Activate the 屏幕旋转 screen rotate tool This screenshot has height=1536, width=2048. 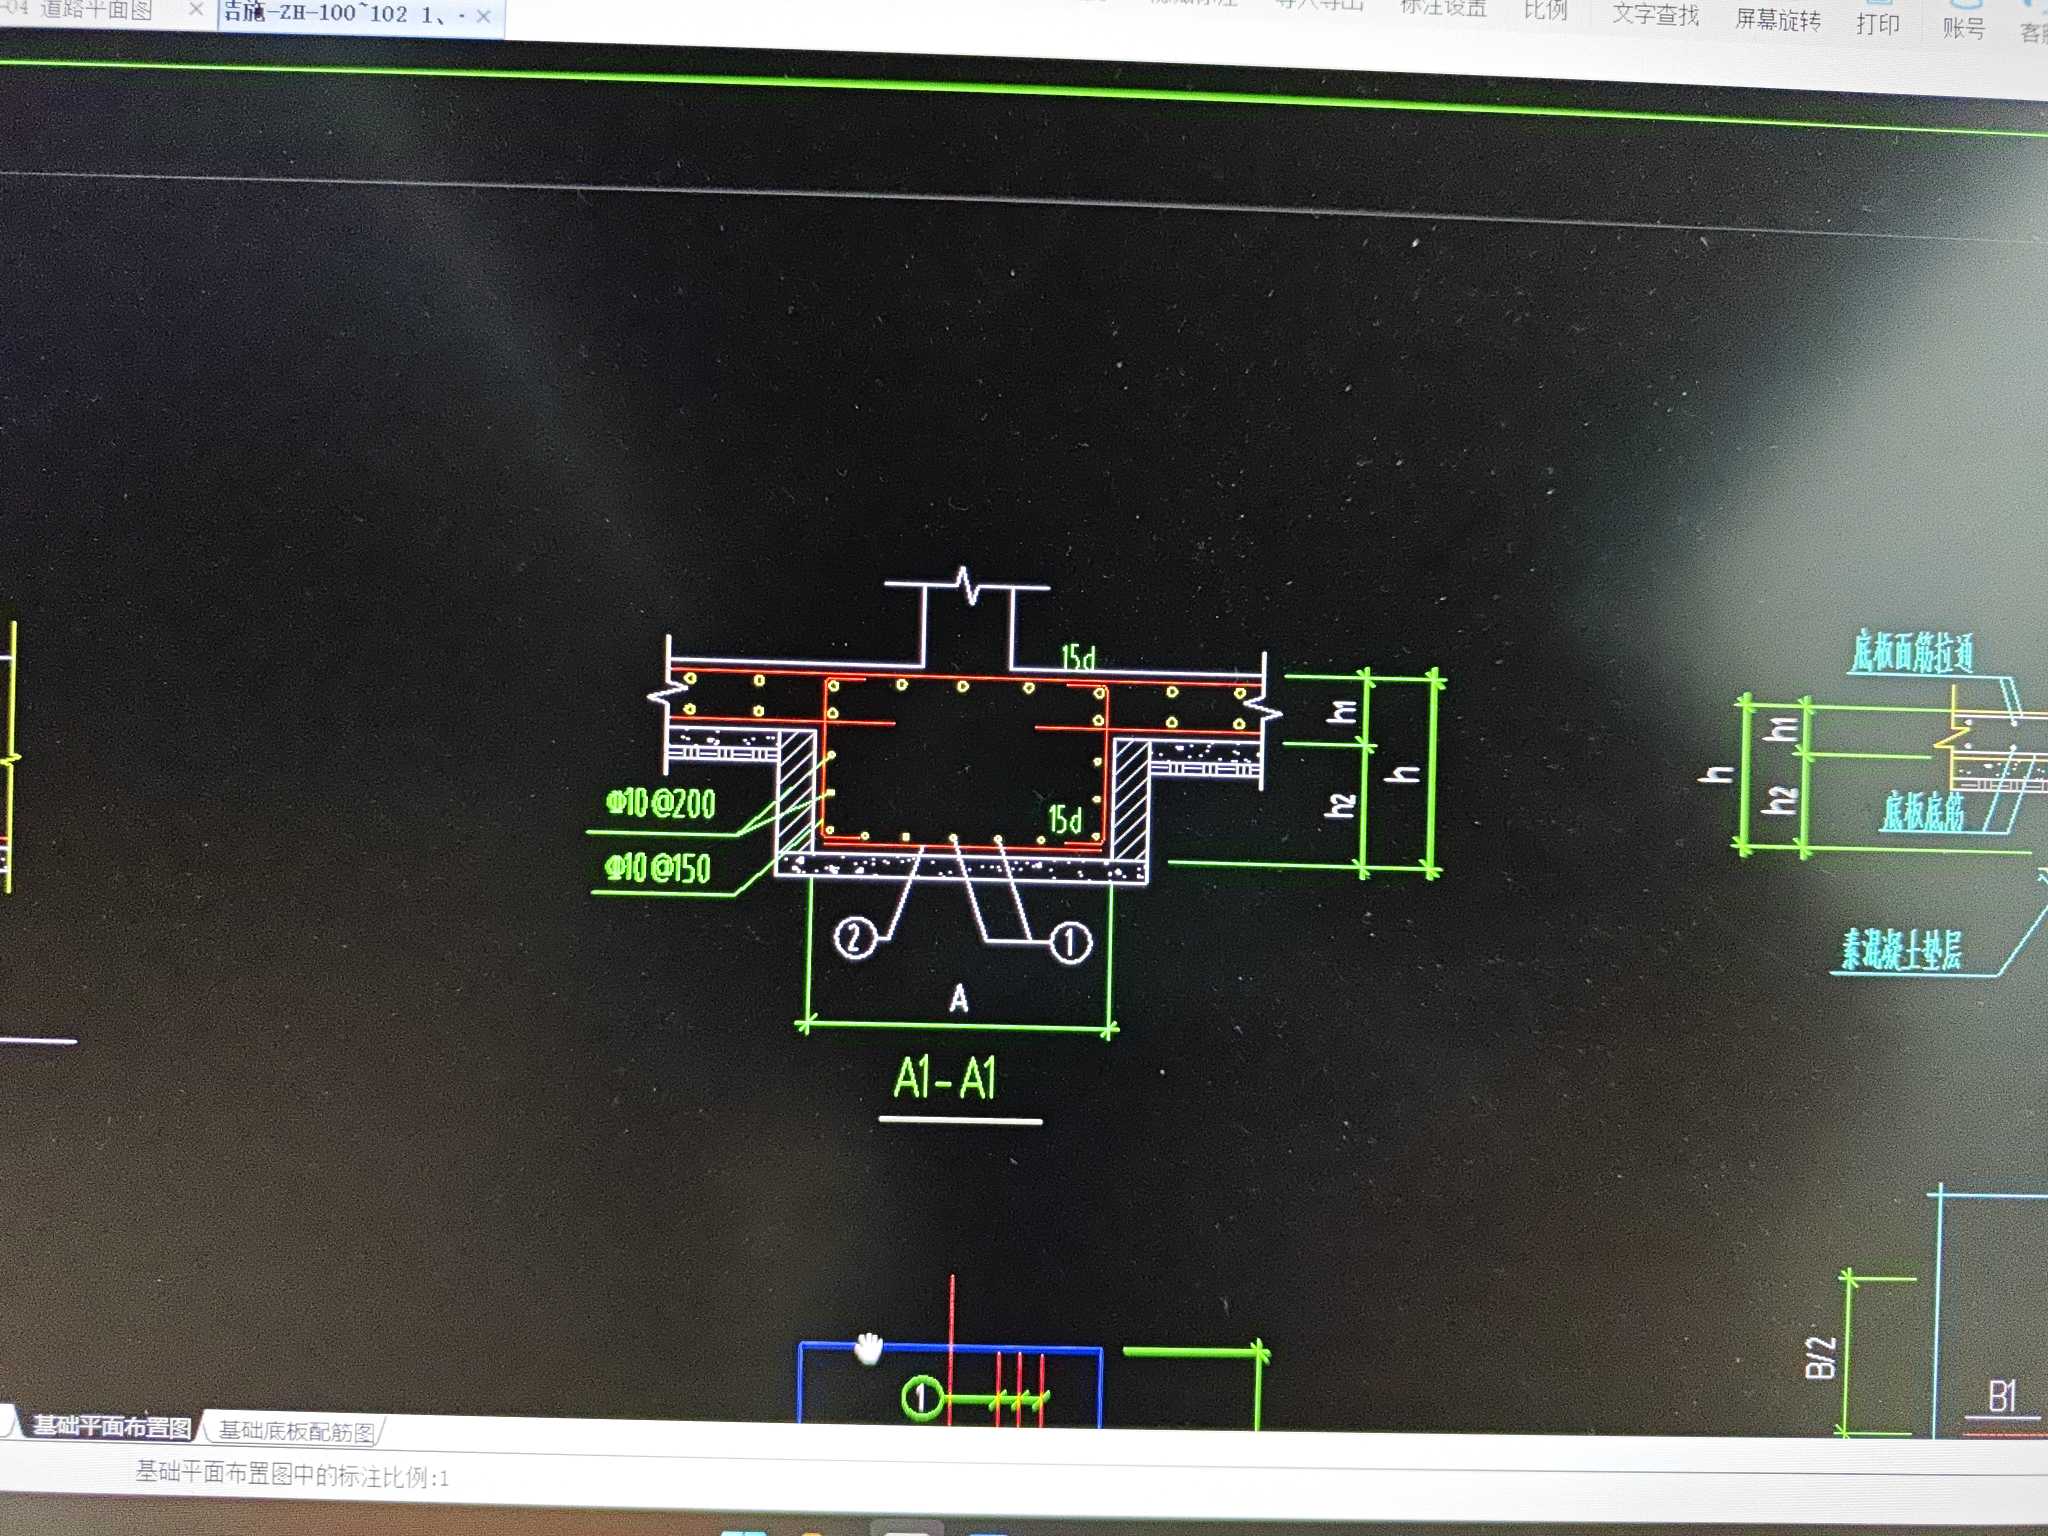pos(1777,20)
